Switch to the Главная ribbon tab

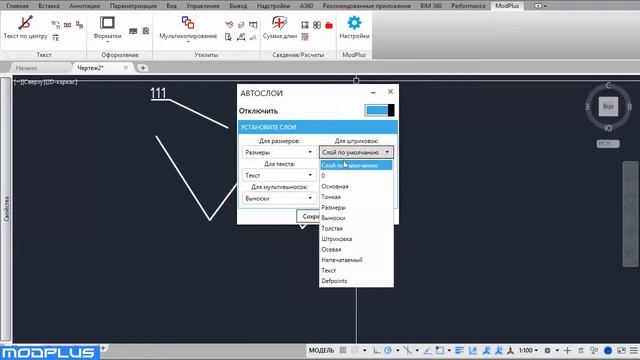pyautogui.click(x=18, y=6)
